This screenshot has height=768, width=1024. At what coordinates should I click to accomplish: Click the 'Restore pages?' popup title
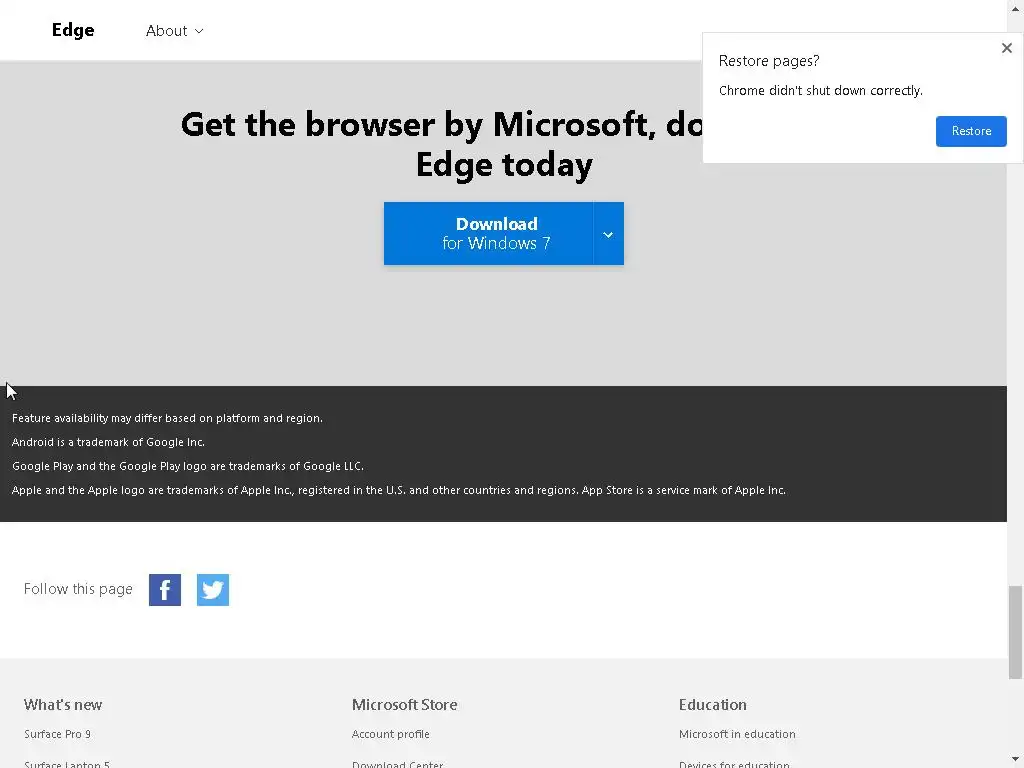[x=769, y=61]
